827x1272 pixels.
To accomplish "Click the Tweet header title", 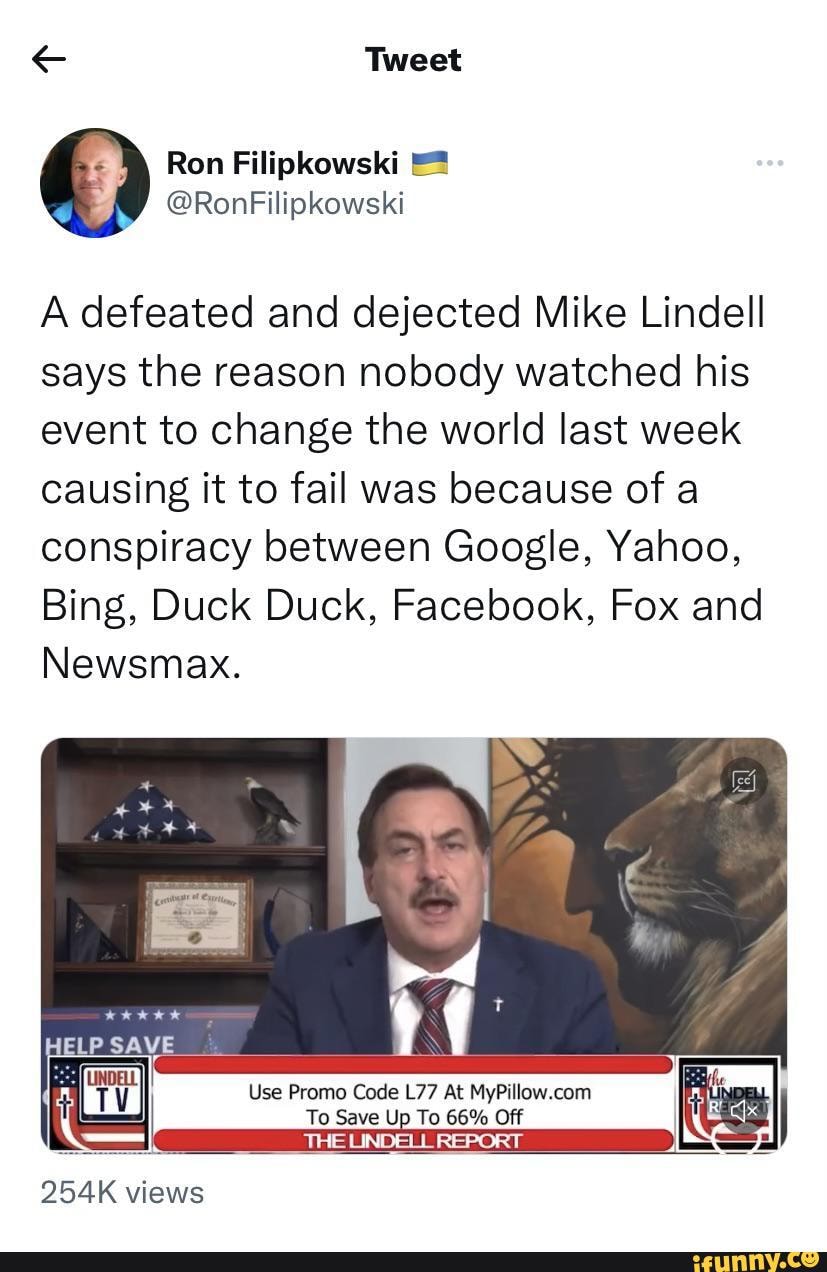I will point(413,60).
